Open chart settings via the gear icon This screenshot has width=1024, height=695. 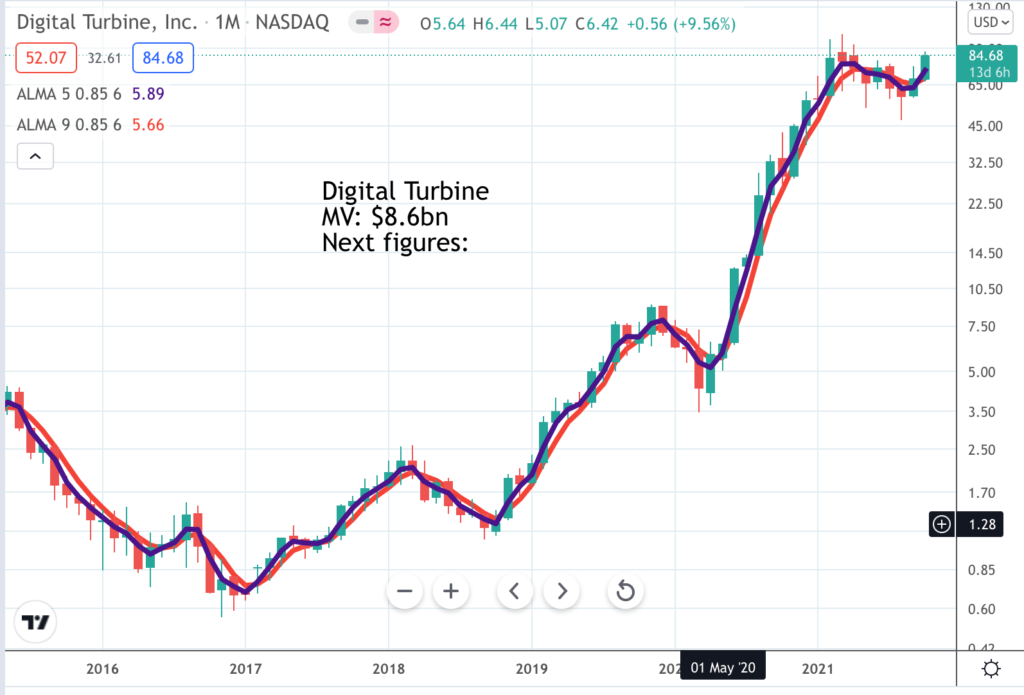991,669
